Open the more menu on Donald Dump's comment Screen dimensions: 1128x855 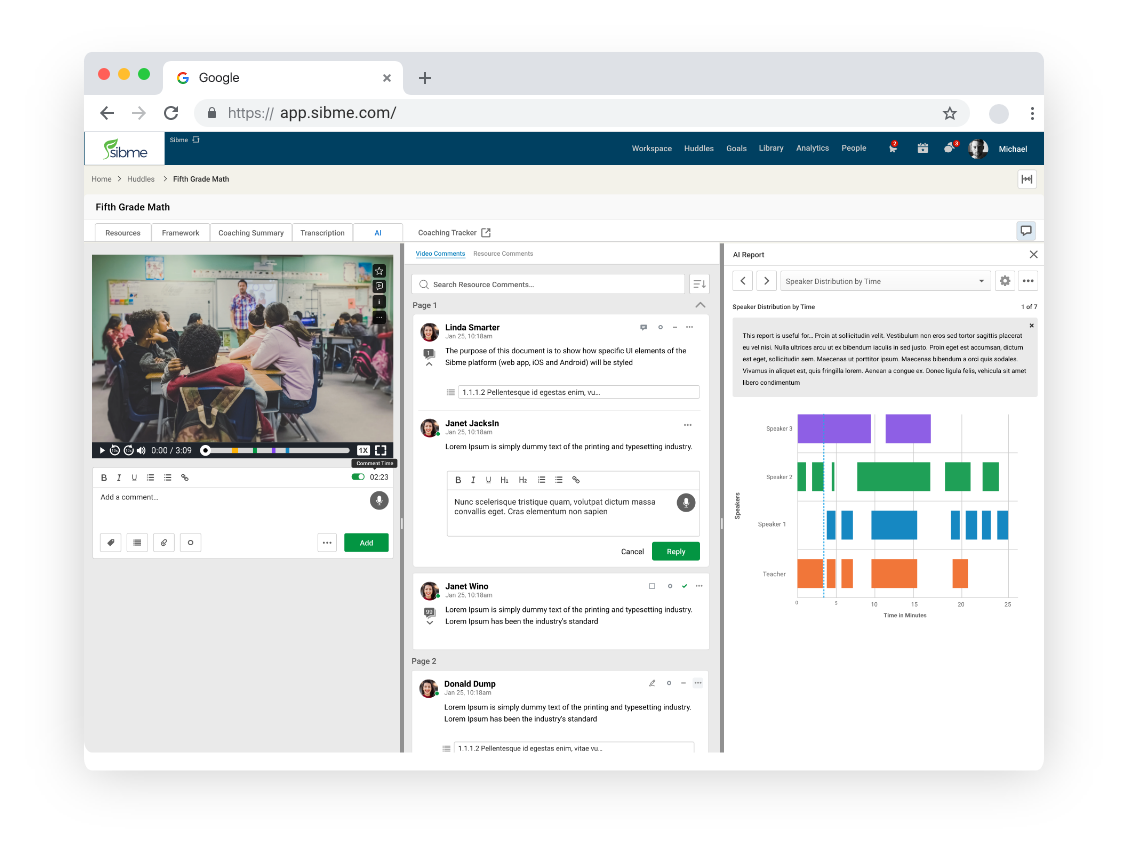[698, 683]
